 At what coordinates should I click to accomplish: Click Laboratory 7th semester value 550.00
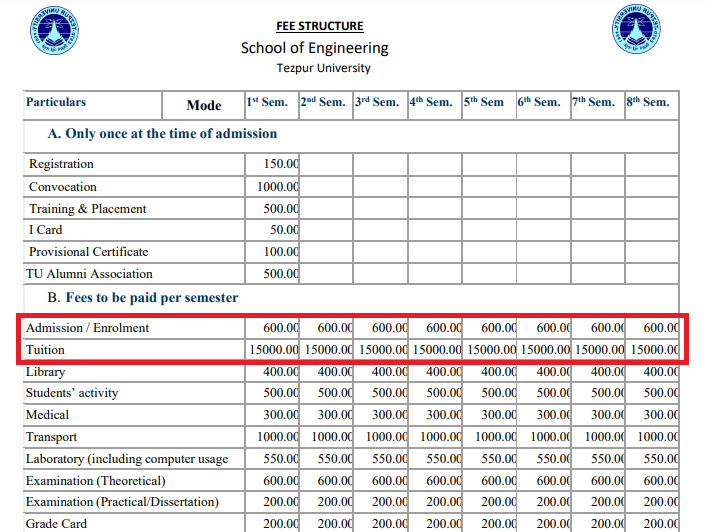[608, 459]
